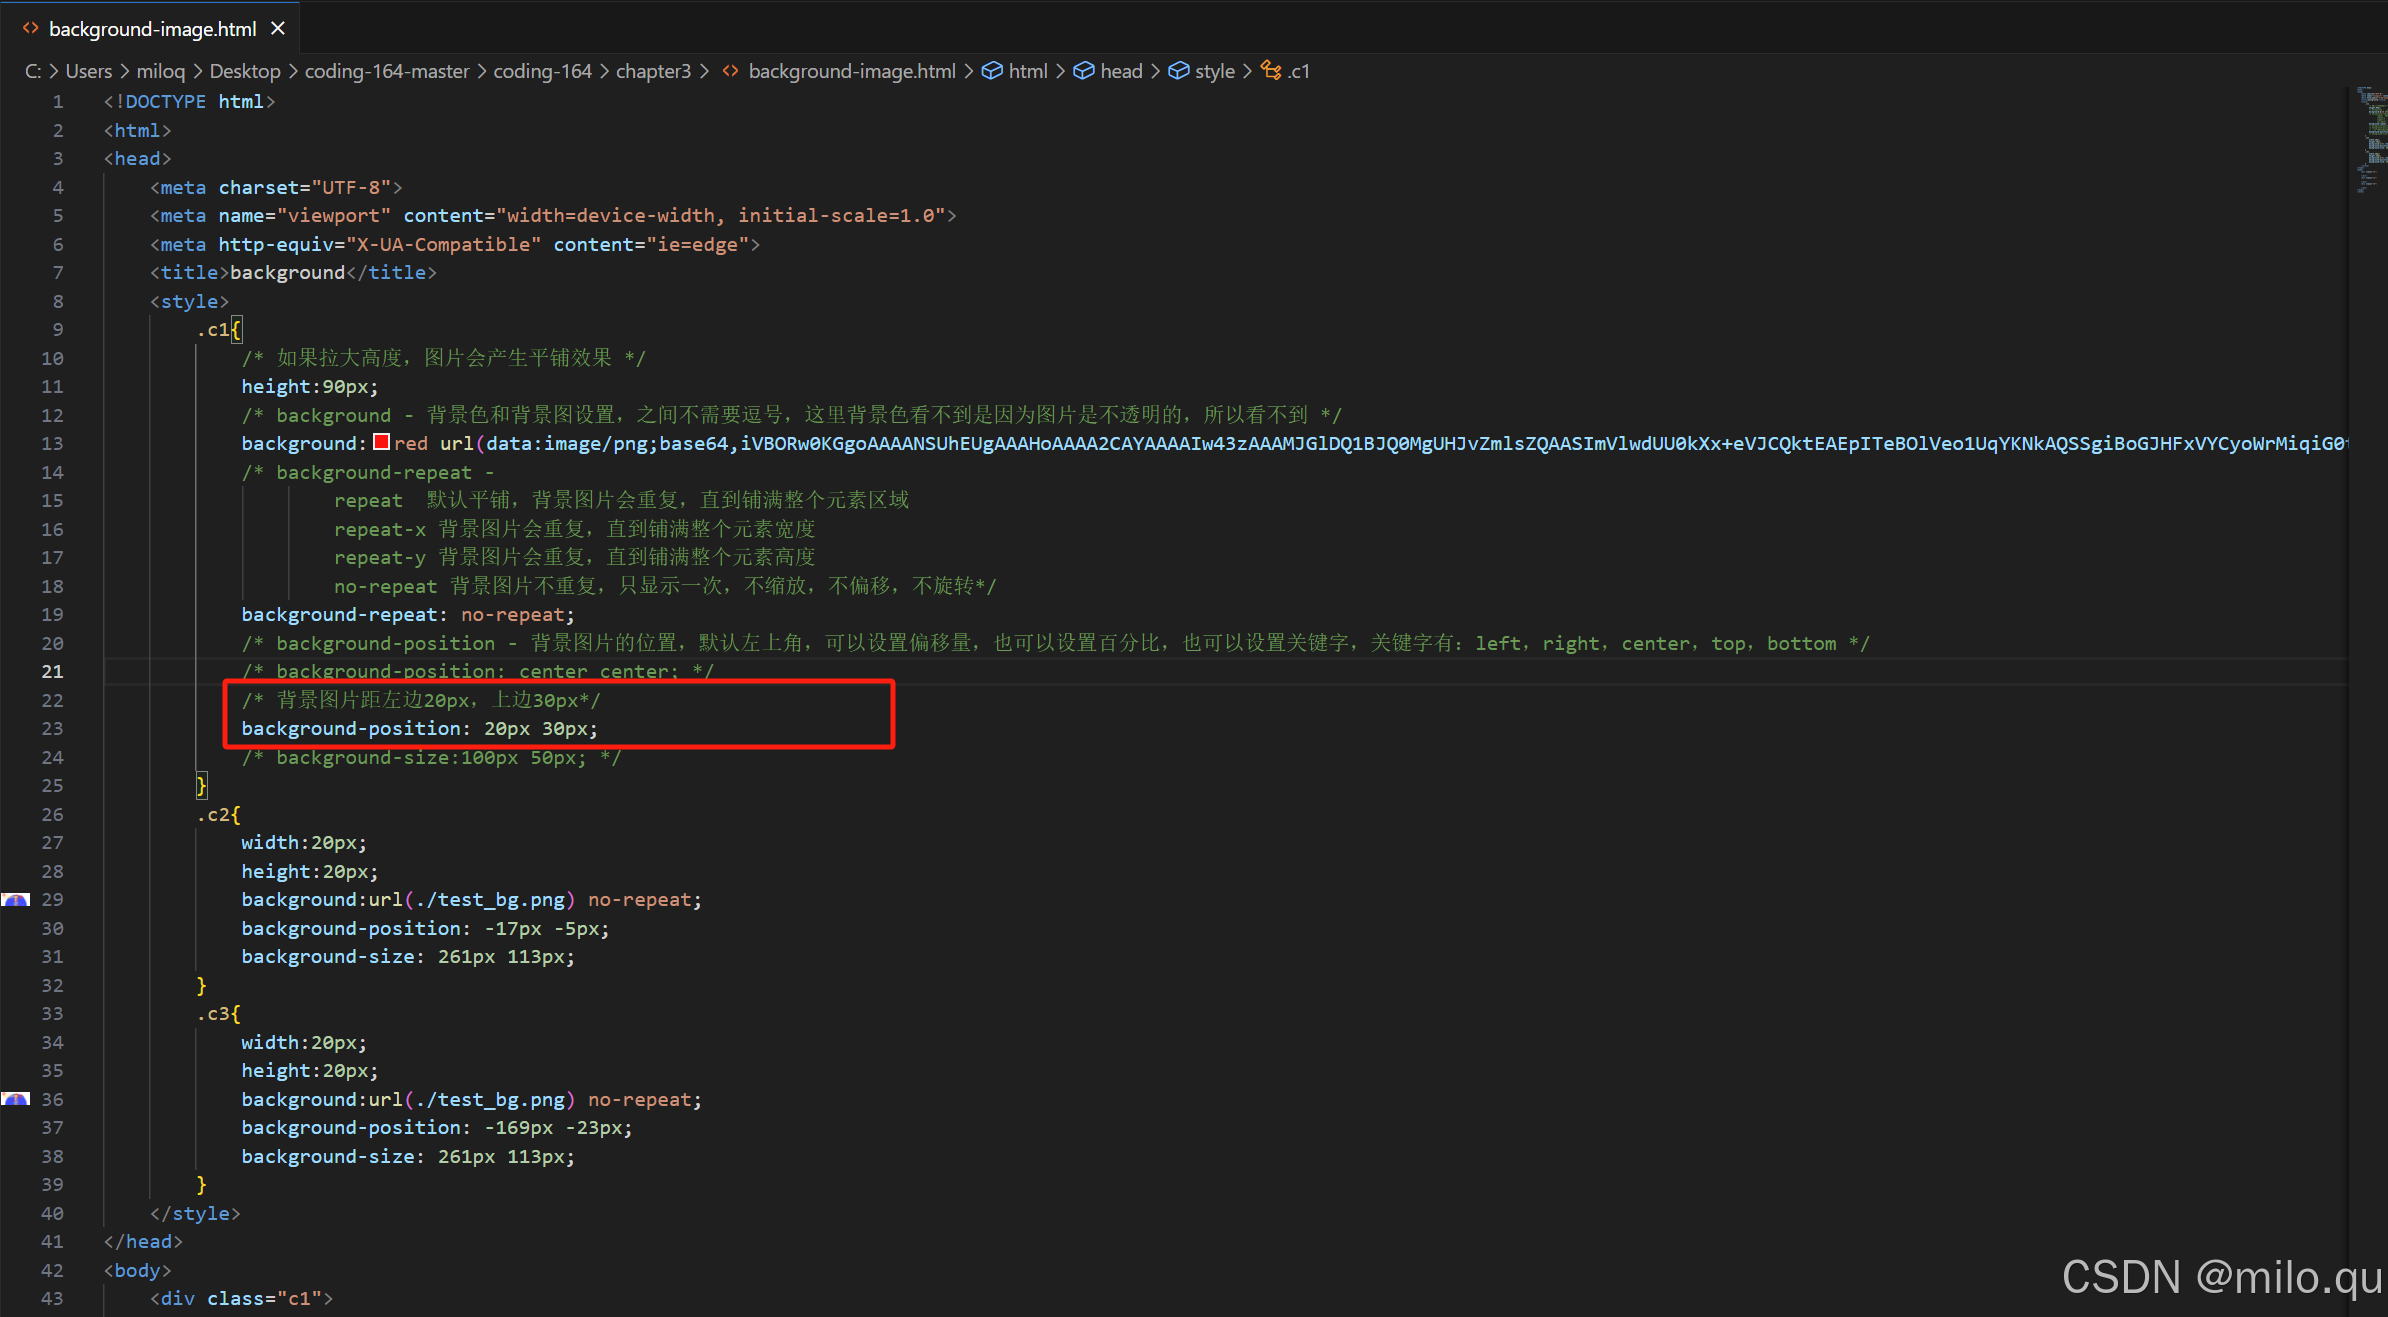
Task: Click the .c1 class symbol icon in breadcrumb
Action: [x=1271, y=70]
